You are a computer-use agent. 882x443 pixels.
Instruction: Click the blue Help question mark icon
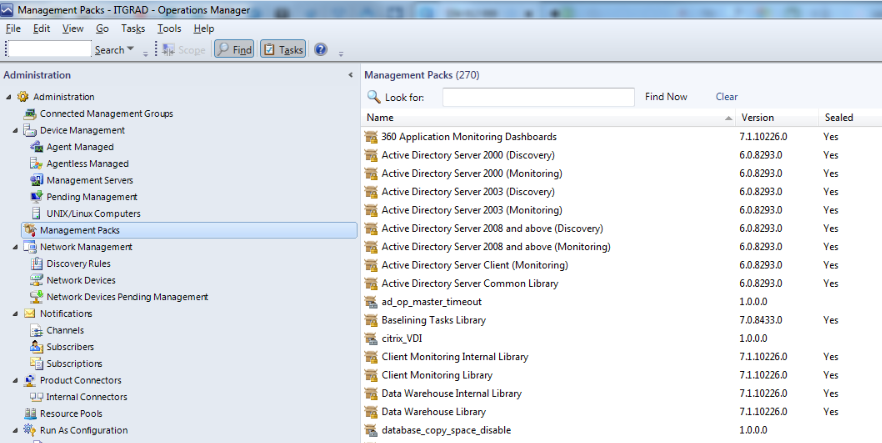[321, 49]
